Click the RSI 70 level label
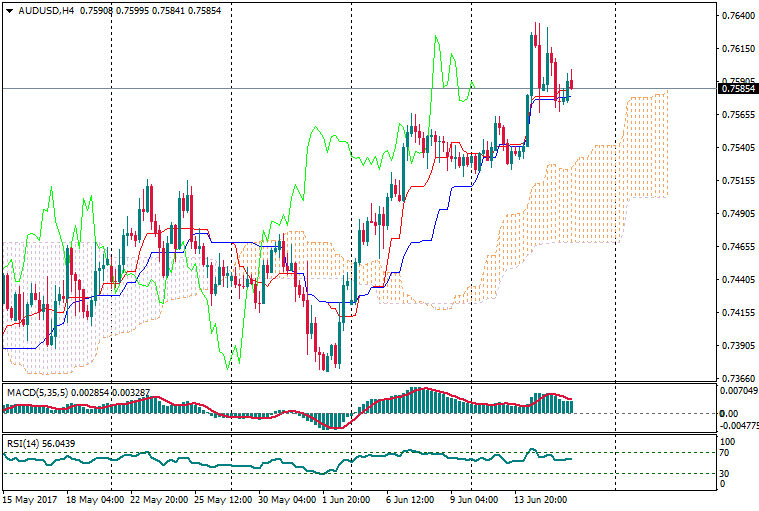Screen dimensions: 759x511 [x=728, y=453]
